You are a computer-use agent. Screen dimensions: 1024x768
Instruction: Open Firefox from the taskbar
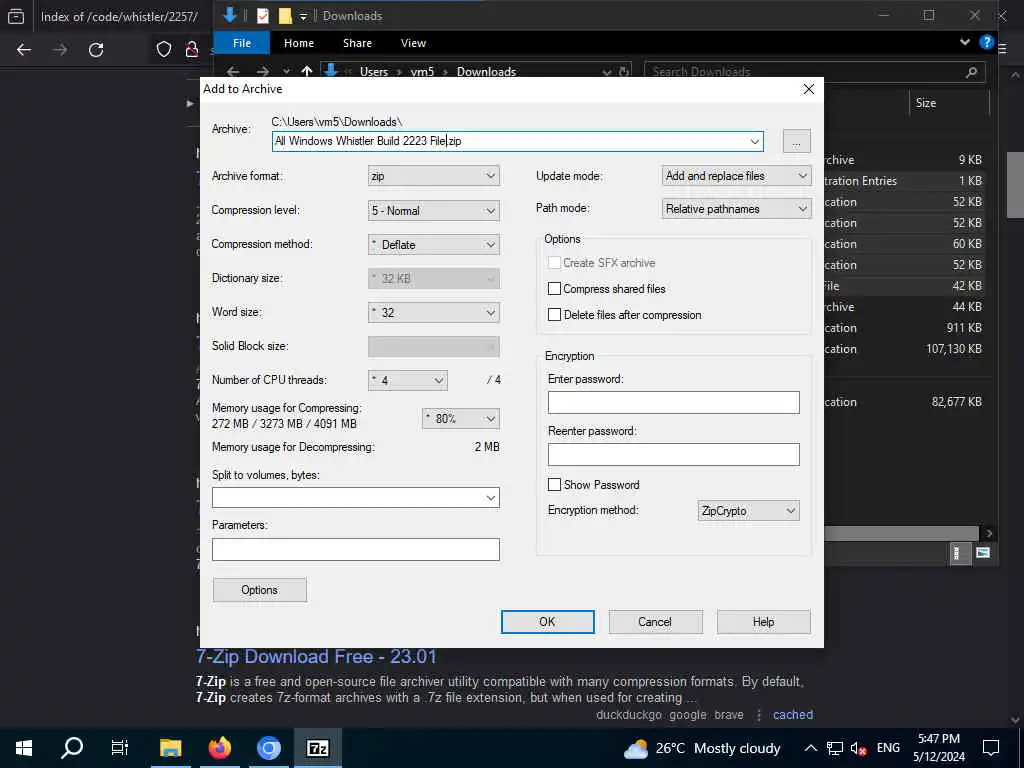pyautogui.click(x=219, y=748)
